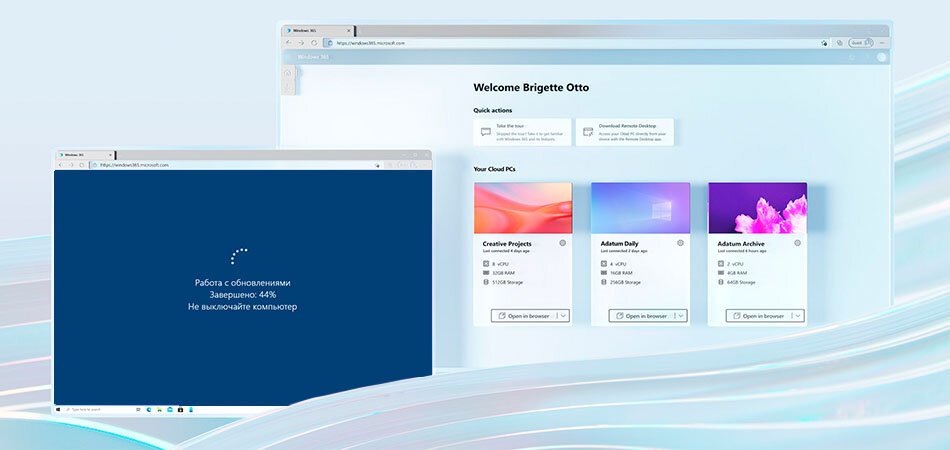
Task: Click the Creative Projects wallpaper thumbnail
Action: pos(523,208)
